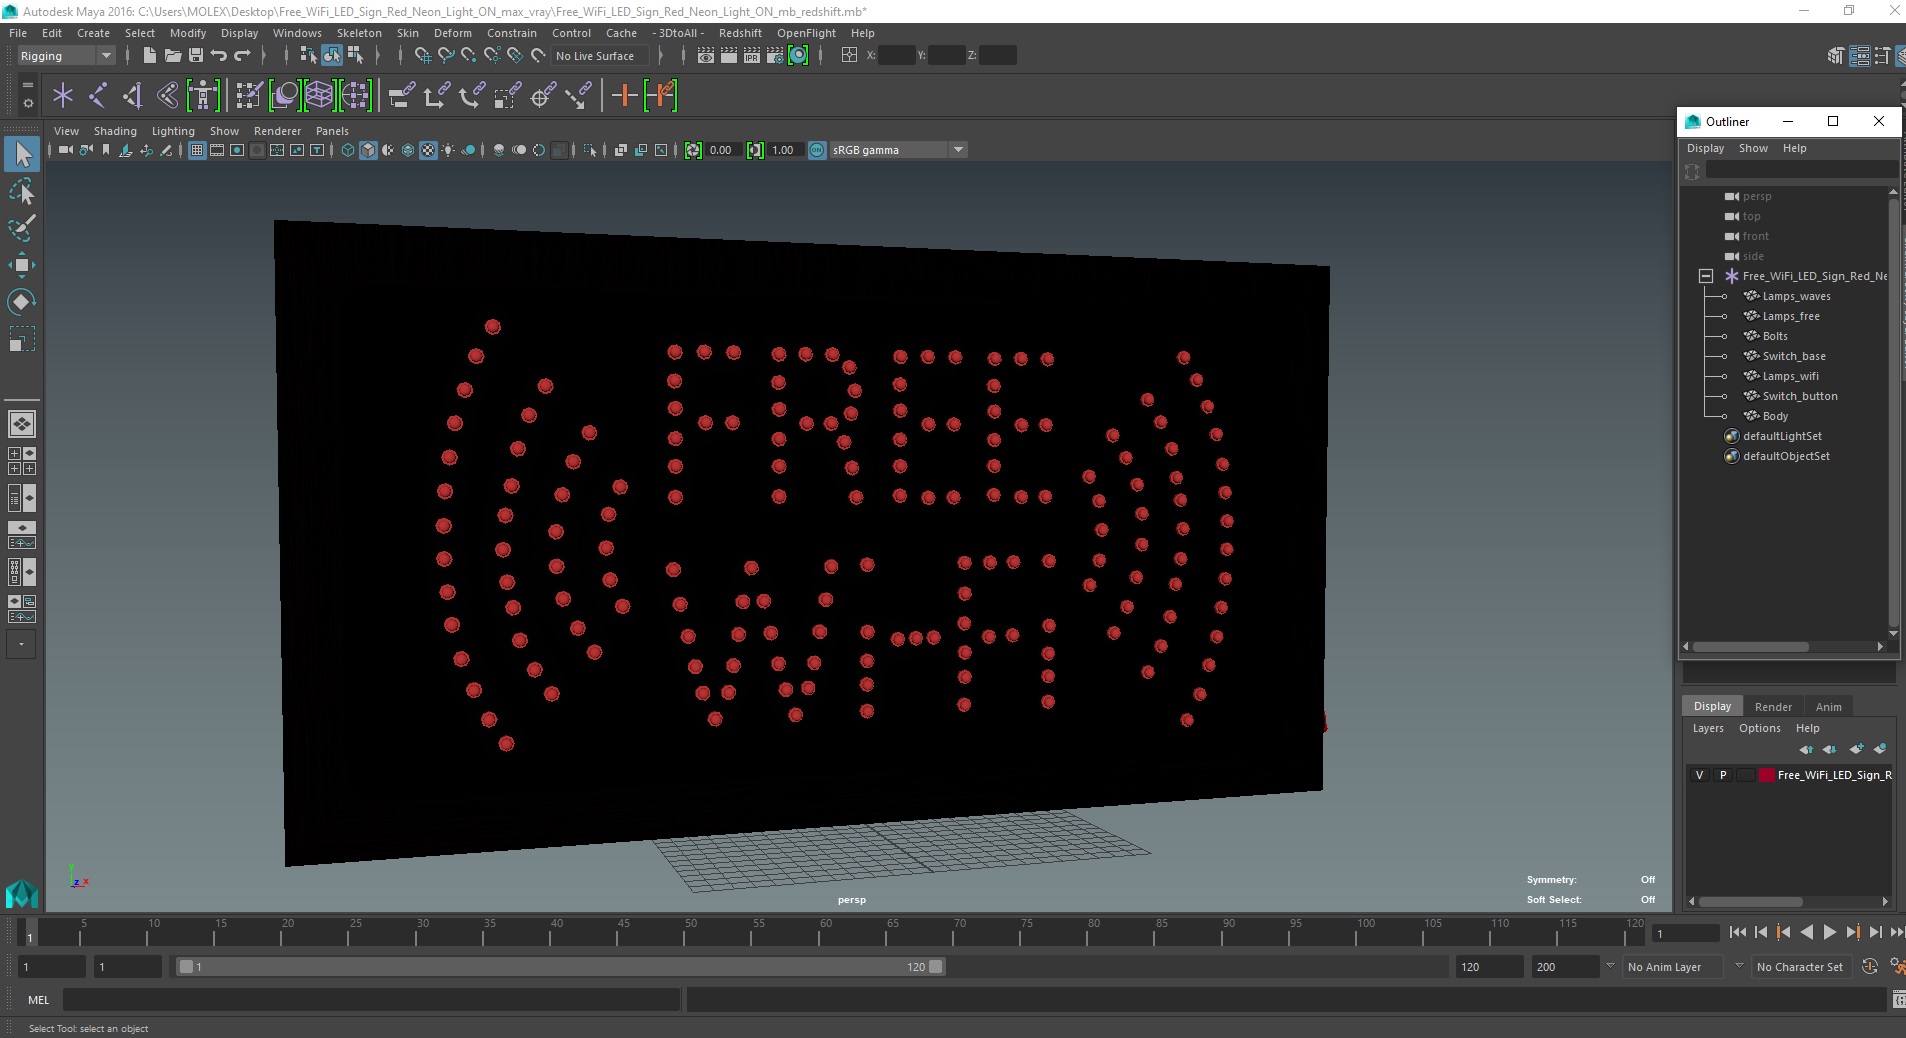The width and height of the screenshot is (1906, 1038).
Task: Toggle view color management ON button
Action: pyautogui.click(x=817, y=150)
